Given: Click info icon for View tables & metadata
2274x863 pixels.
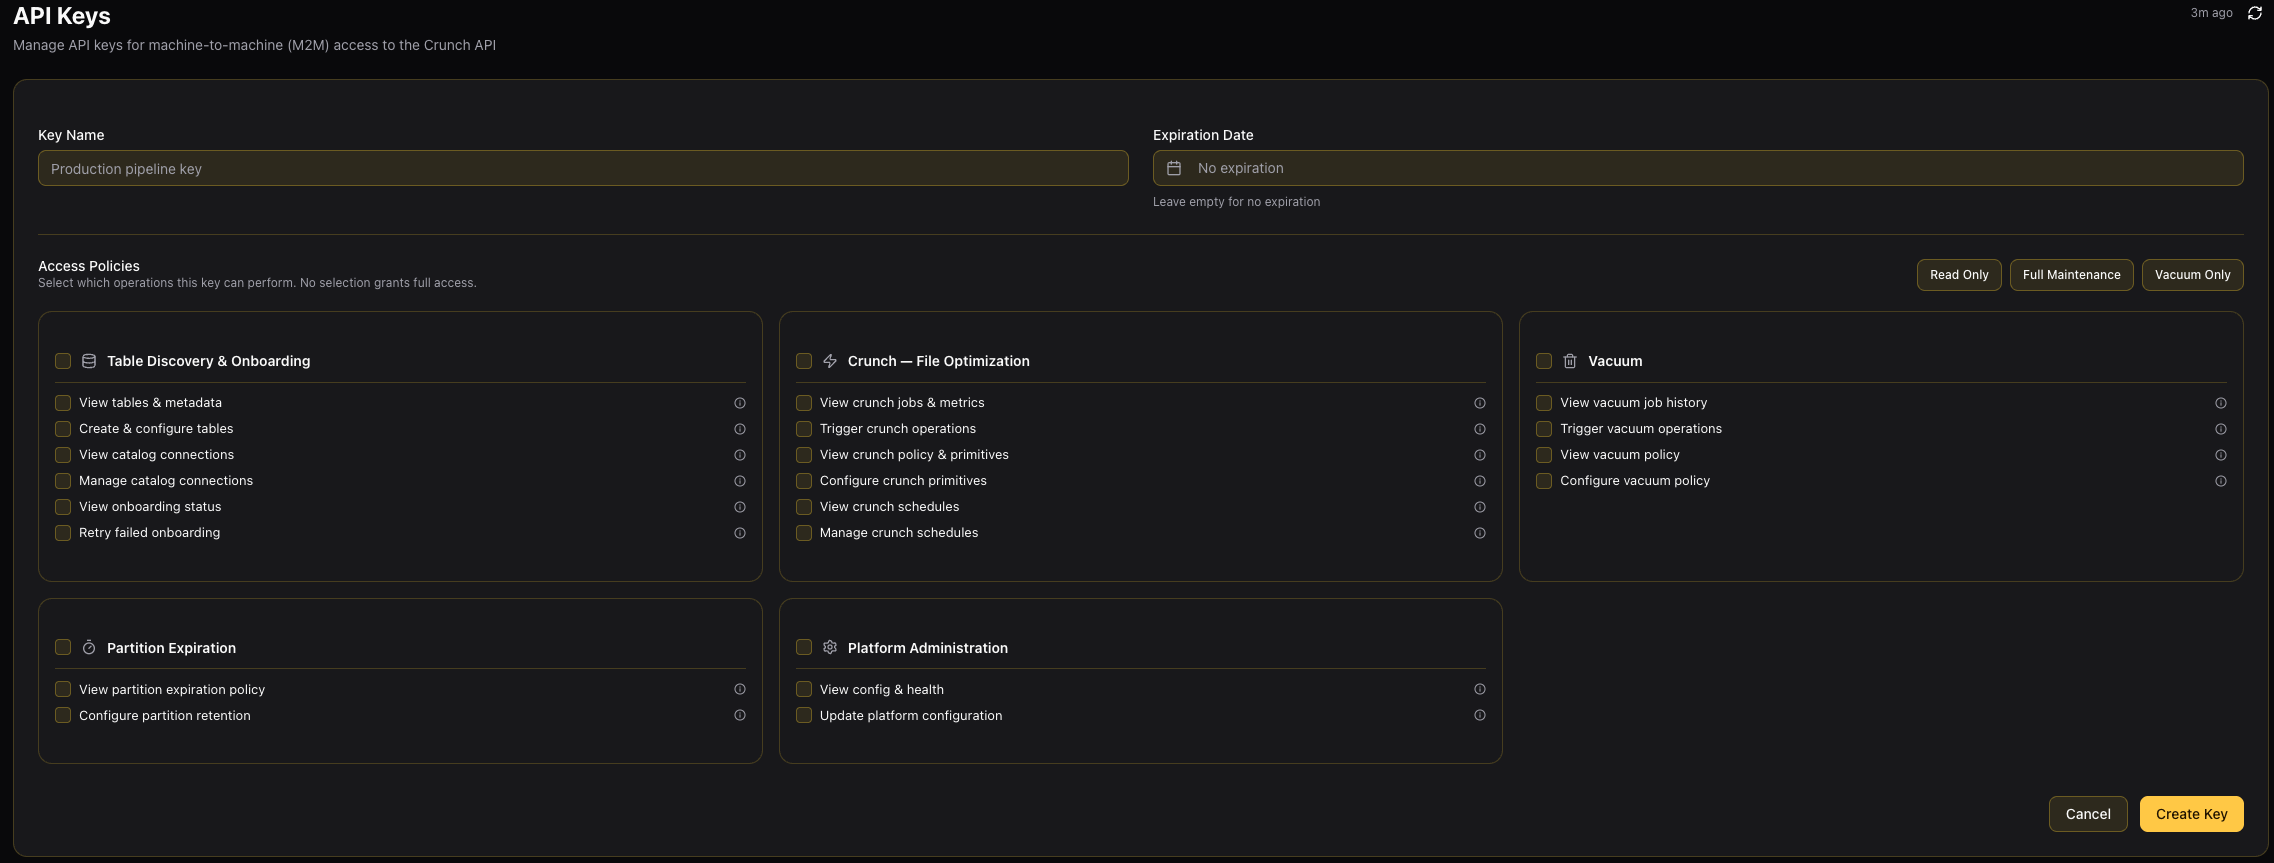Looking at the screenshot, I should click(740, 403).
